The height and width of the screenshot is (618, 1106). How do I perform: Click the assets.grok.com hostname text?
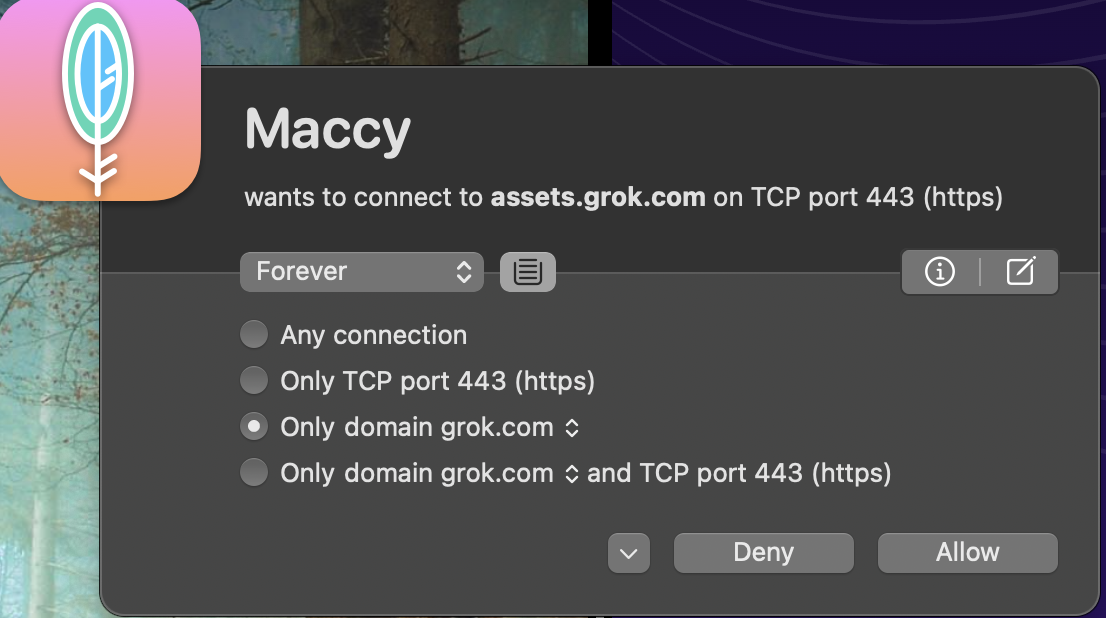[x=598, y=197]
